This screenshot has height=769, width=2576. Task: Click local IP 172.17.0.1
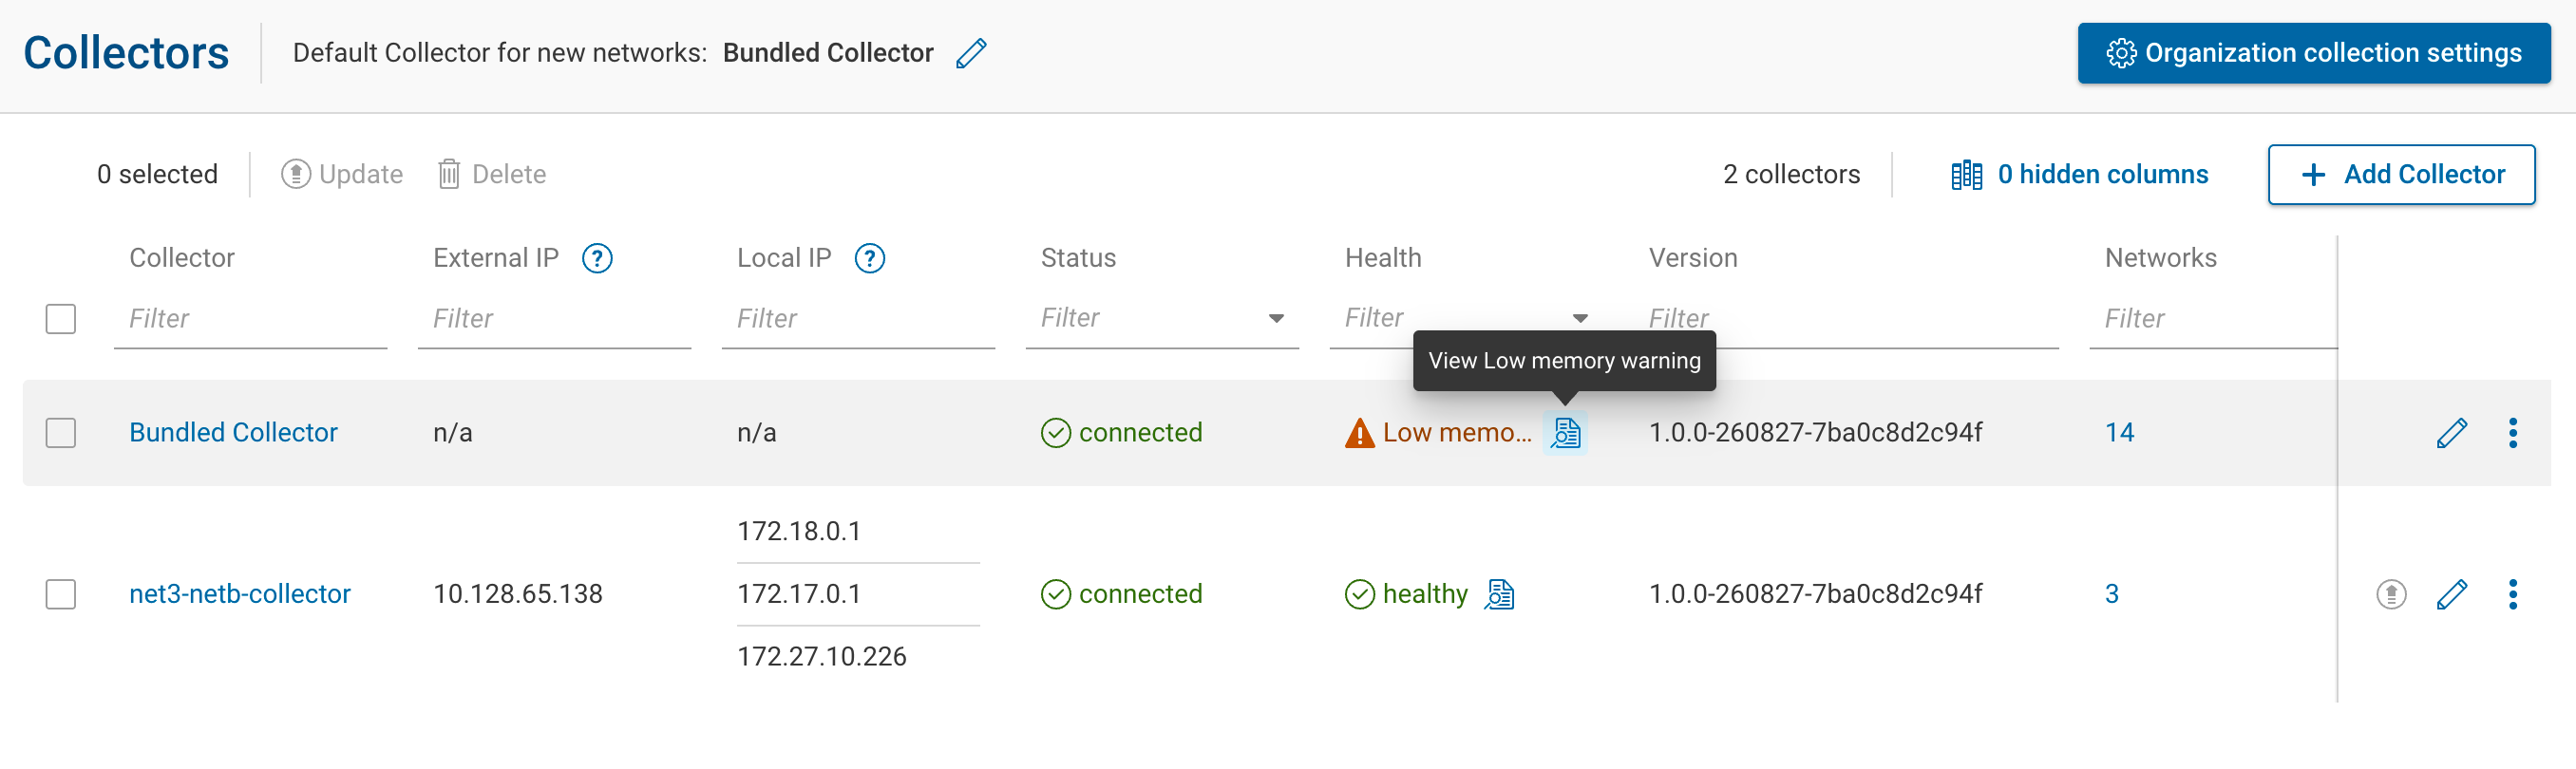pyautogui.click(x=799, y=594)
